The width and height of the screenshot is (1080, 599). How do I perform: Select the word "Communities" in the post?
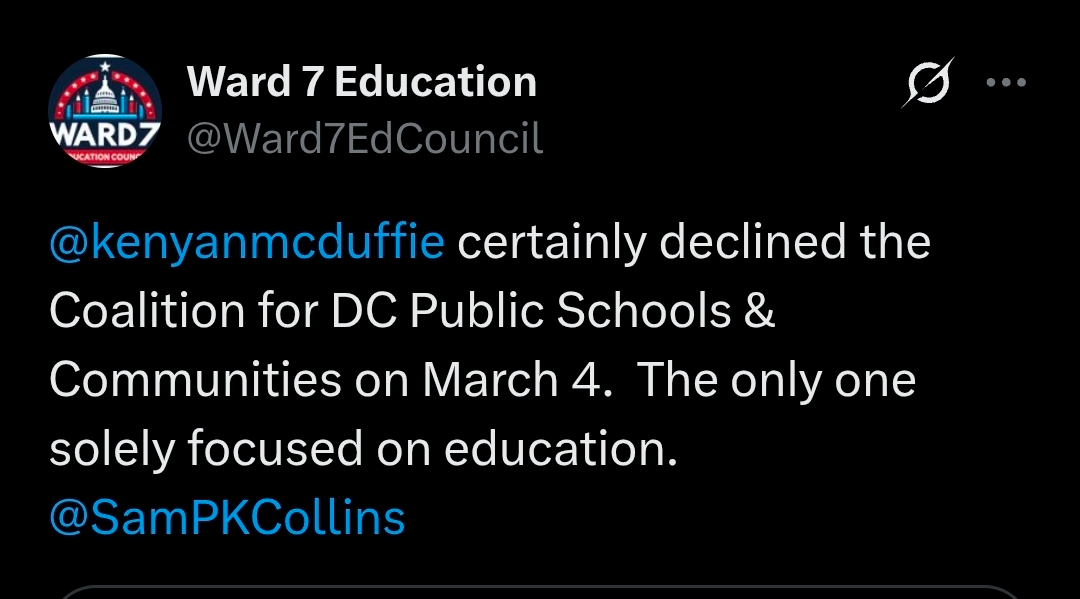(x=195, y=381)
